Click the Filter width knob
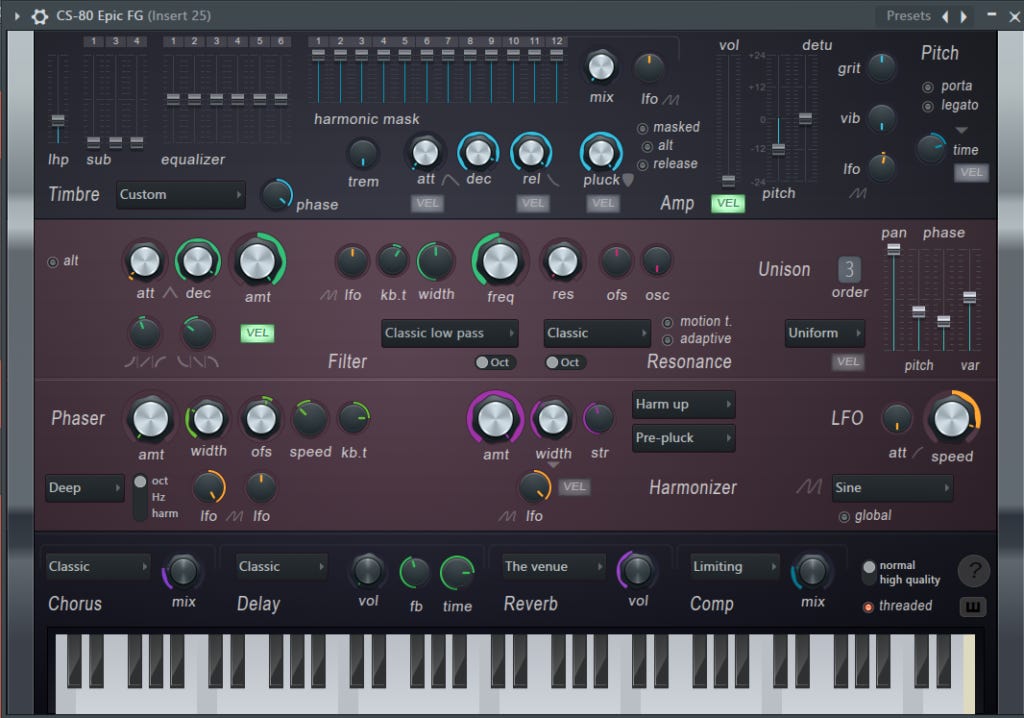The image size is (1024, 718). 436,261
